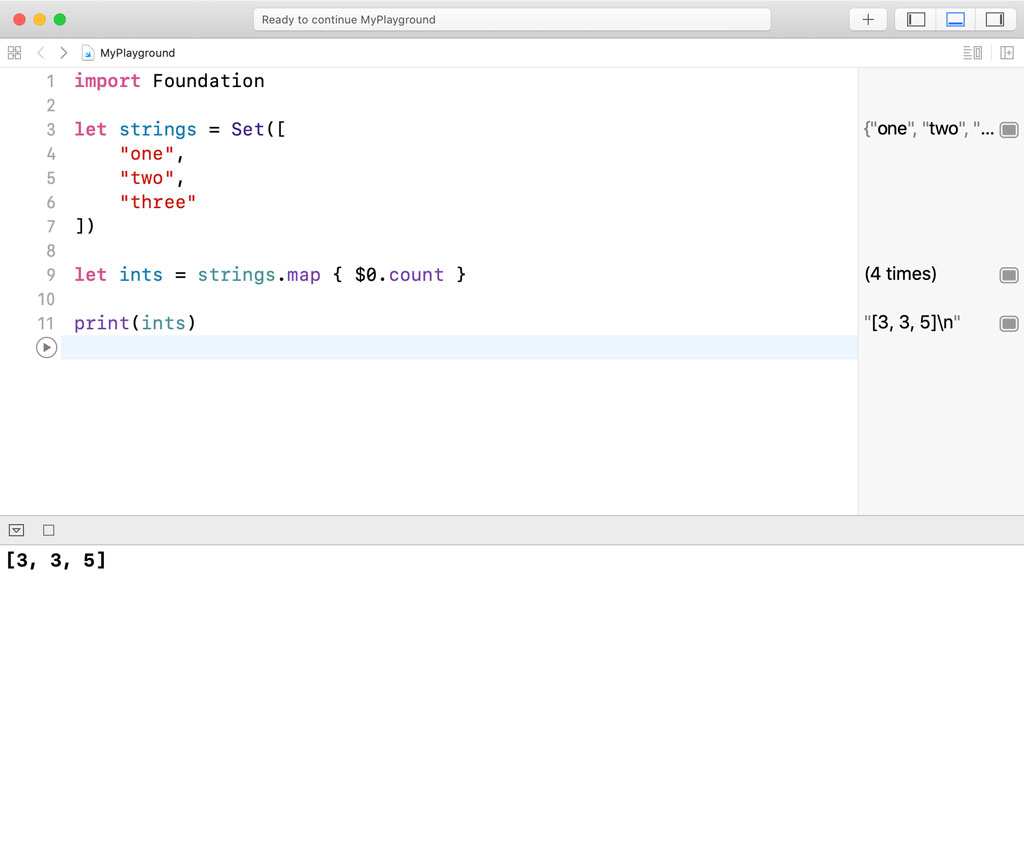Open the Adjust Editor Options icon
Screen dimensions: 1024x858
[972, 53]
